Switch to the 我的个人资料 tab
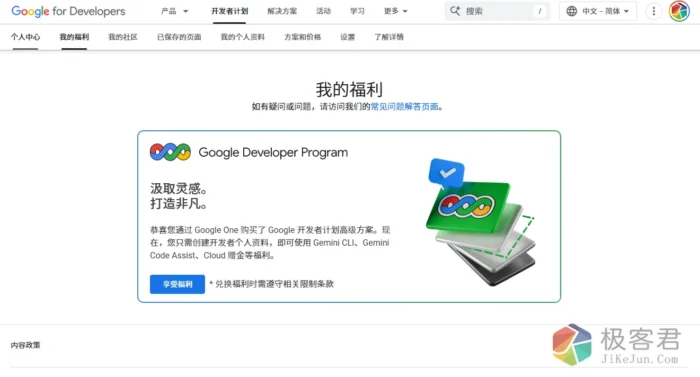This screenshot has height=377, width=700. tap(242, 37)
